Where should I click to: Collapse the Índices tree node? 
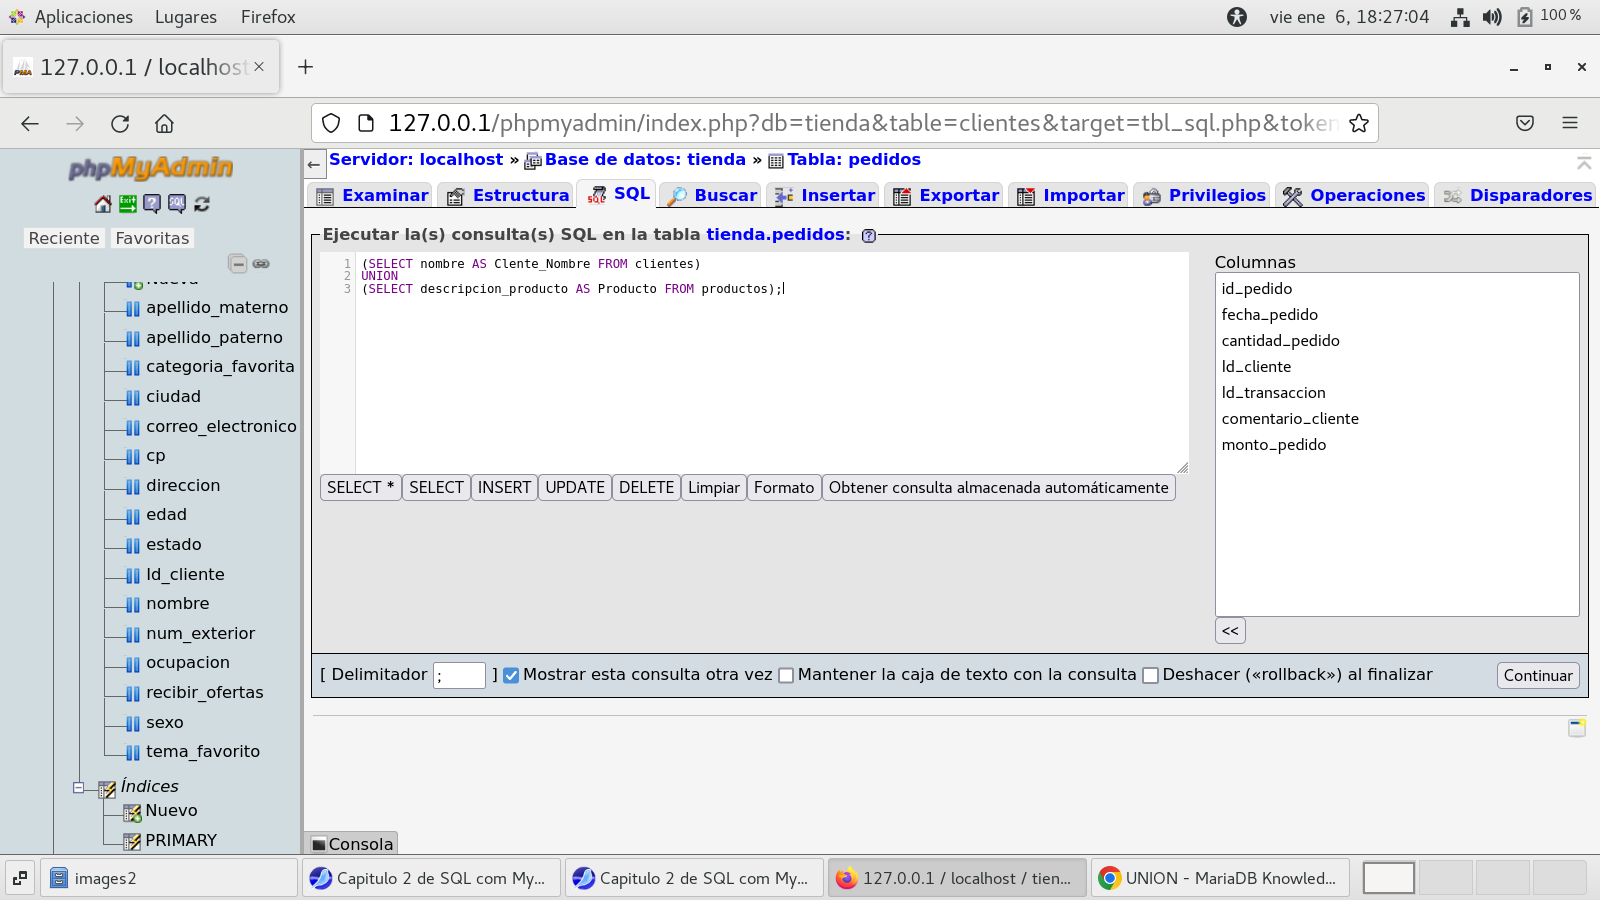[x=79, y=787]
